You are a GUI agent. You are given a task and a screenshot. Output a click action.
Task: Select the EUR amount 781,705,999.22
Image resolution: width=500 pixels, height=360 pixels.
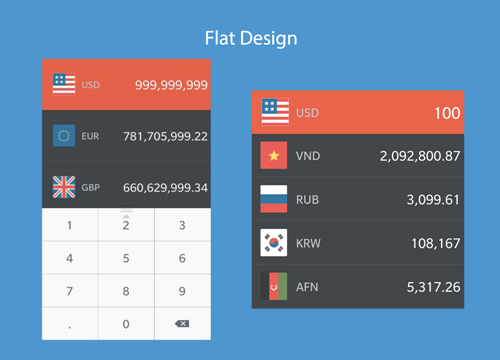click(x=165, y=136)
